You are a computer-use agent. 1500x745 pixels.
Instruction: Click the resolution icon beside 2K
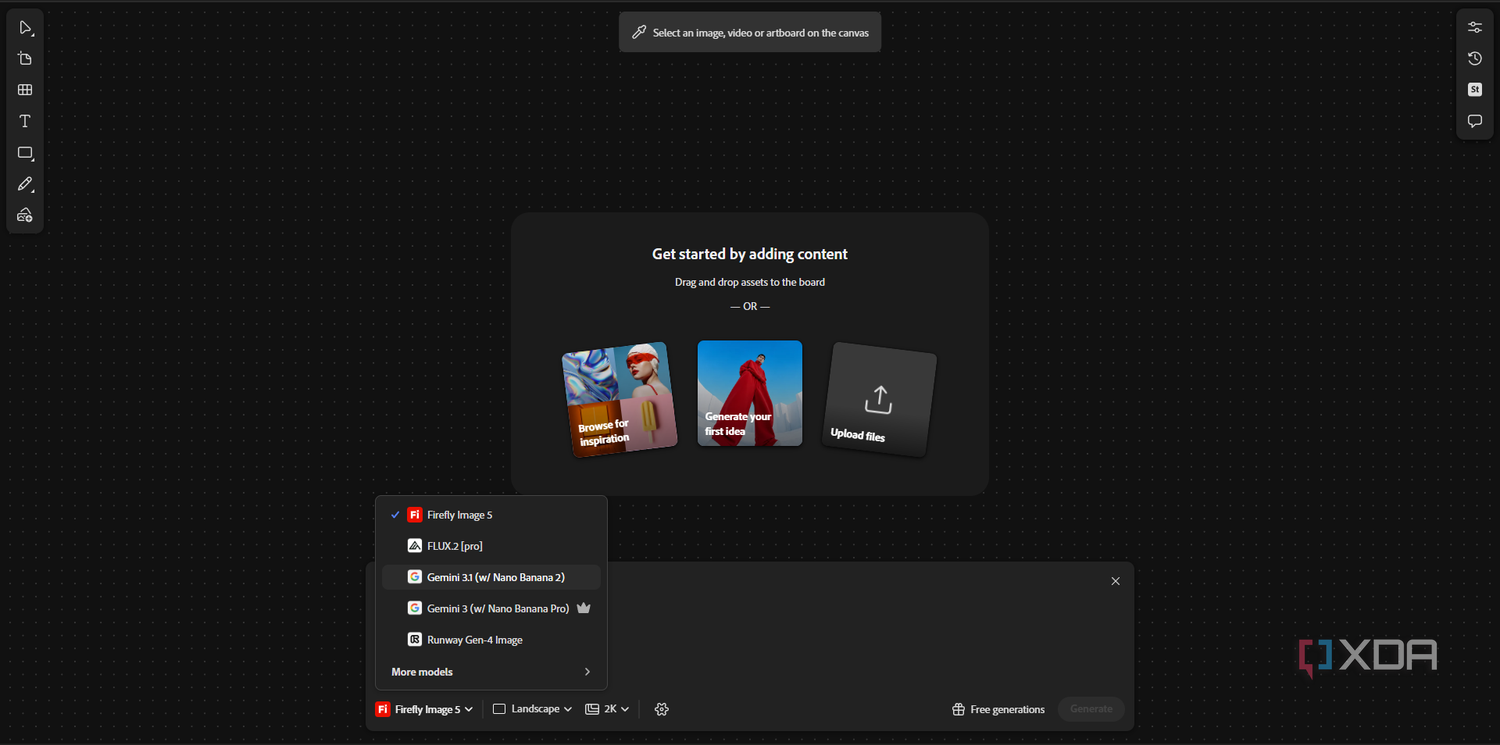(x=592, y=709)
